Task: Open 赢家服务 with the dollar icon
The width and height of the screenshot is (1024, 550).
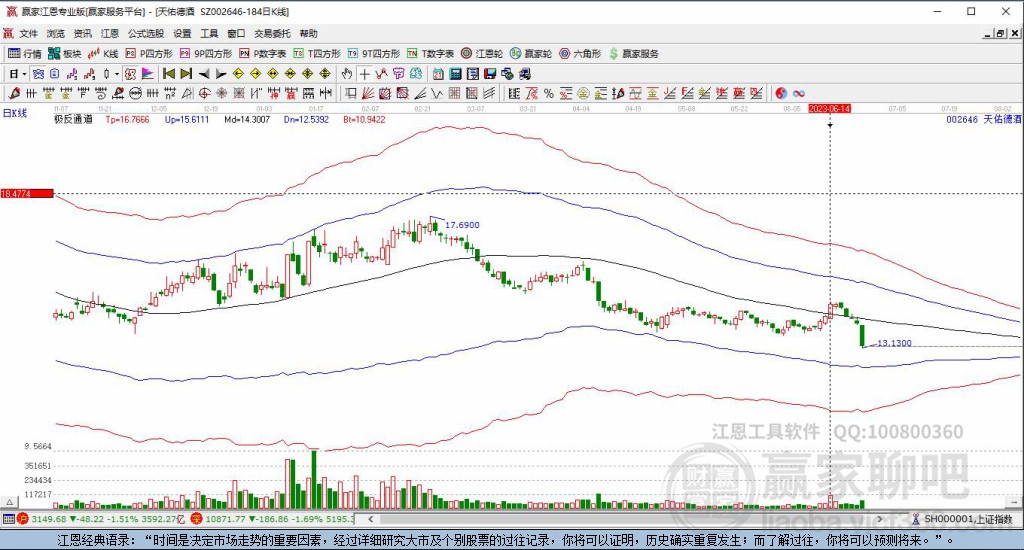Action: 633,54
